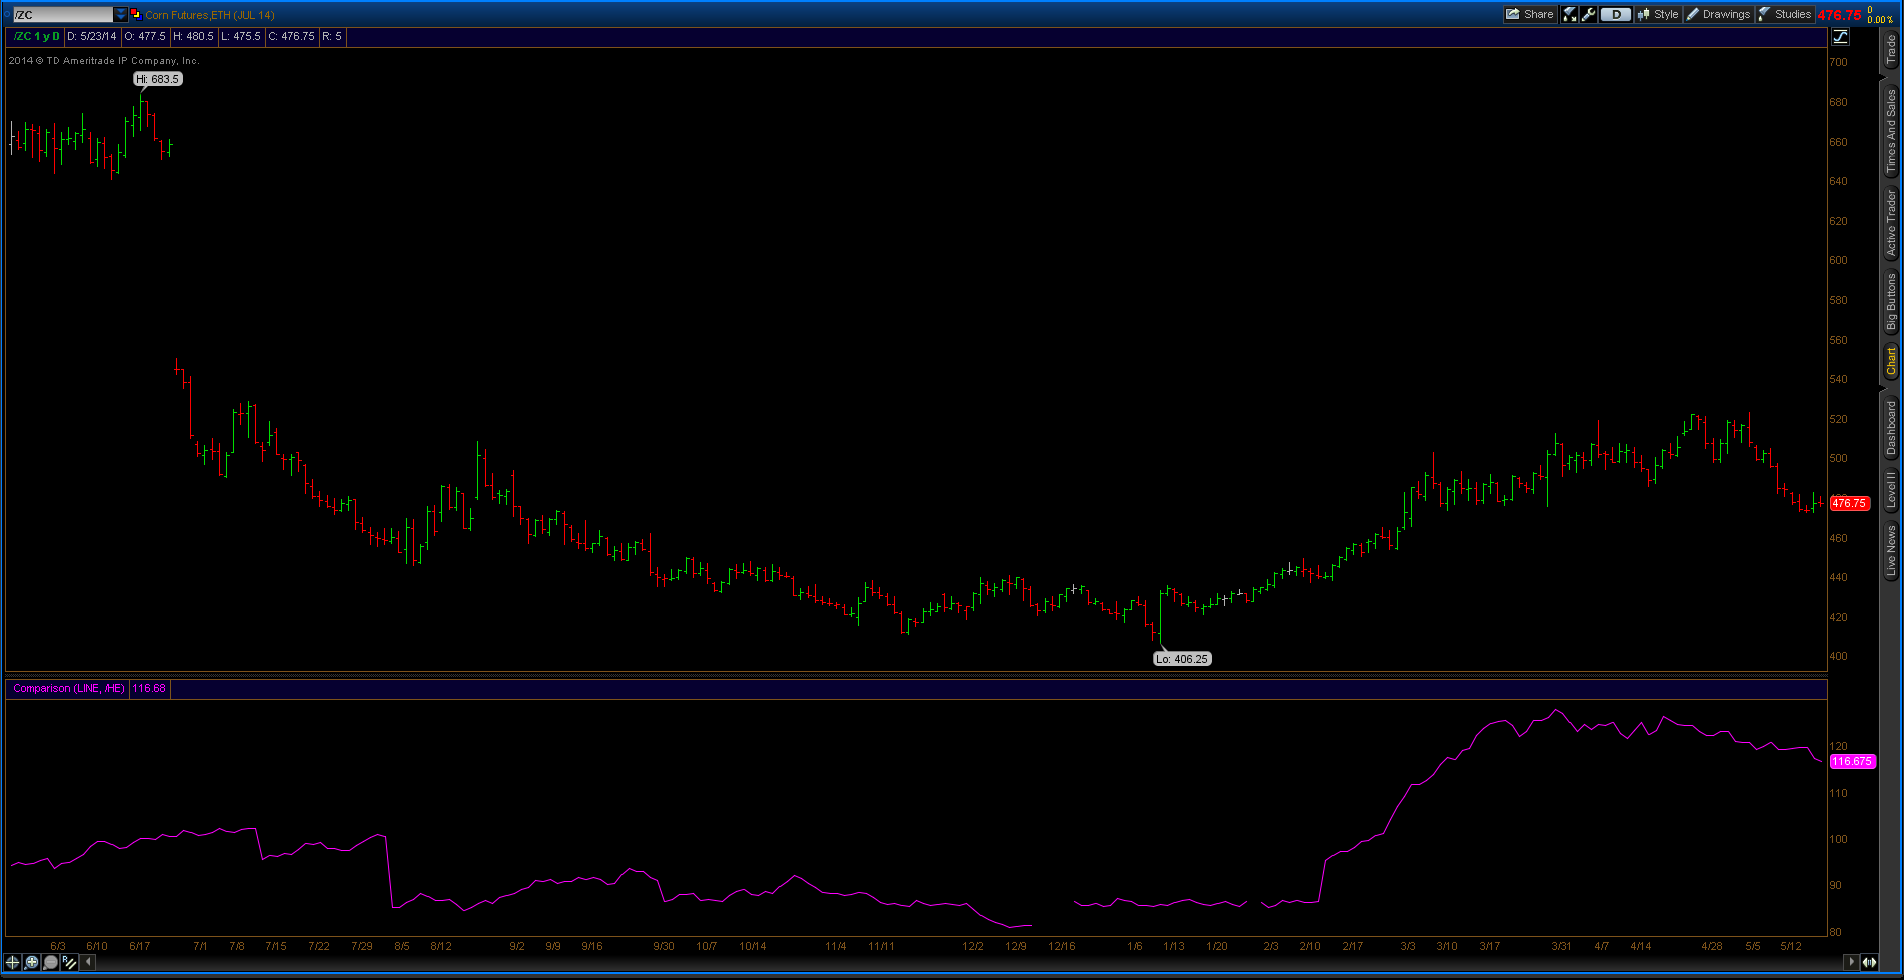The image size is (1904, 980).
Task: Click the C: 476.75 close value
Action: point(292,36)
